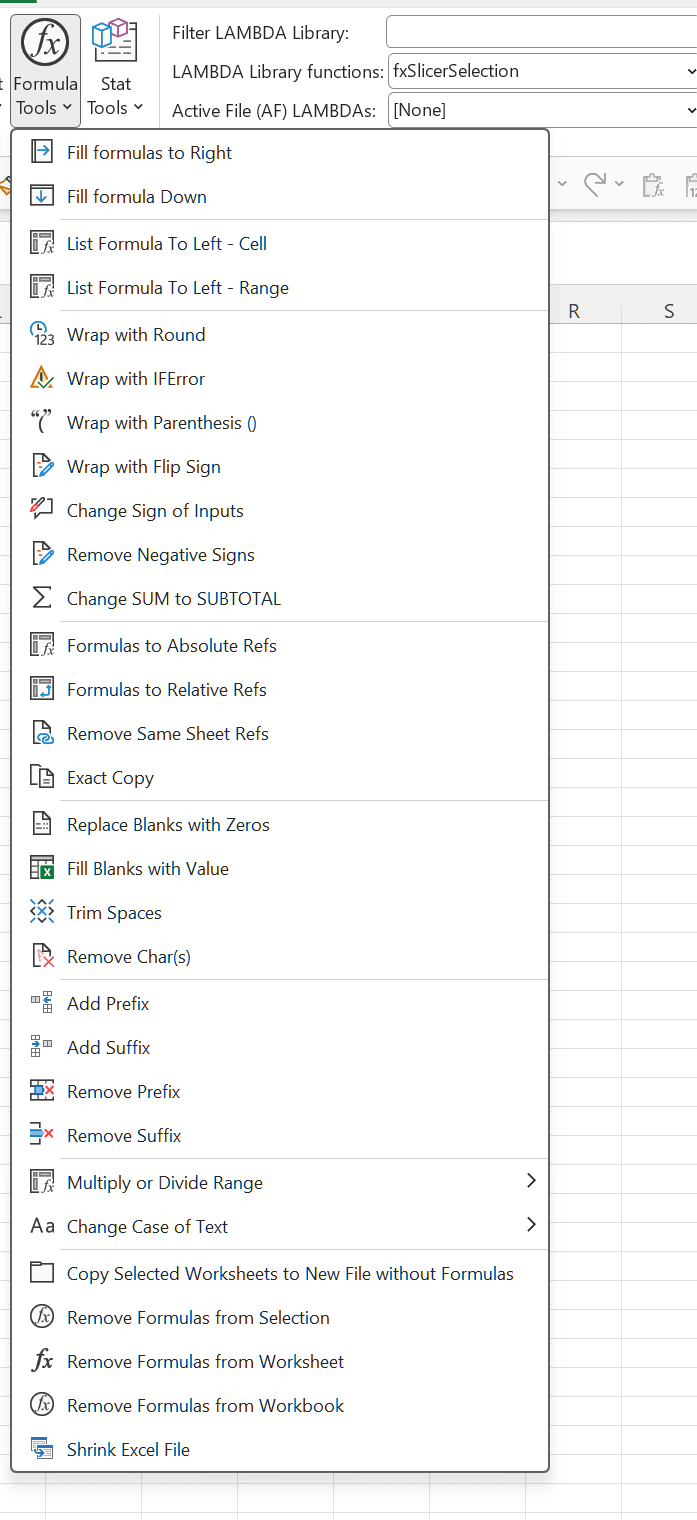Choose Wrap with Round menu entry

click(x=280, y=334)
